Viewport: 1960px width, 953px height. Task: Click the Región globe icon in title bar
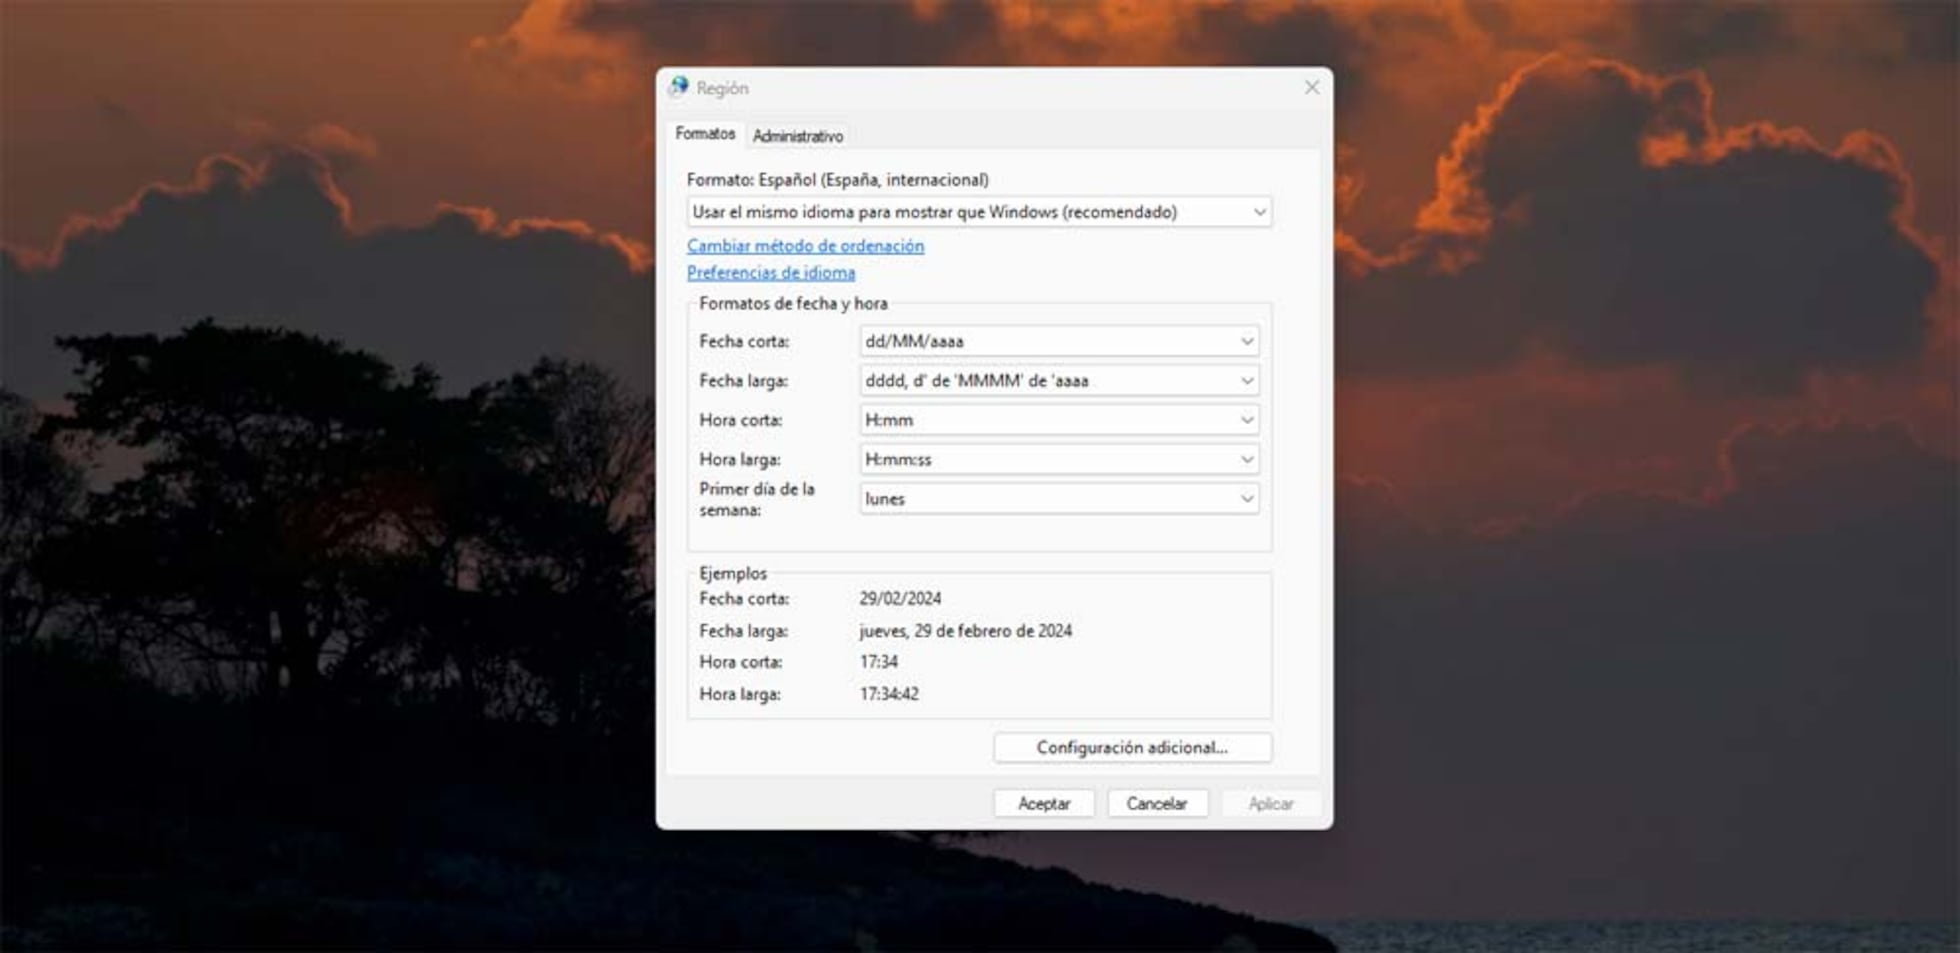679,87
